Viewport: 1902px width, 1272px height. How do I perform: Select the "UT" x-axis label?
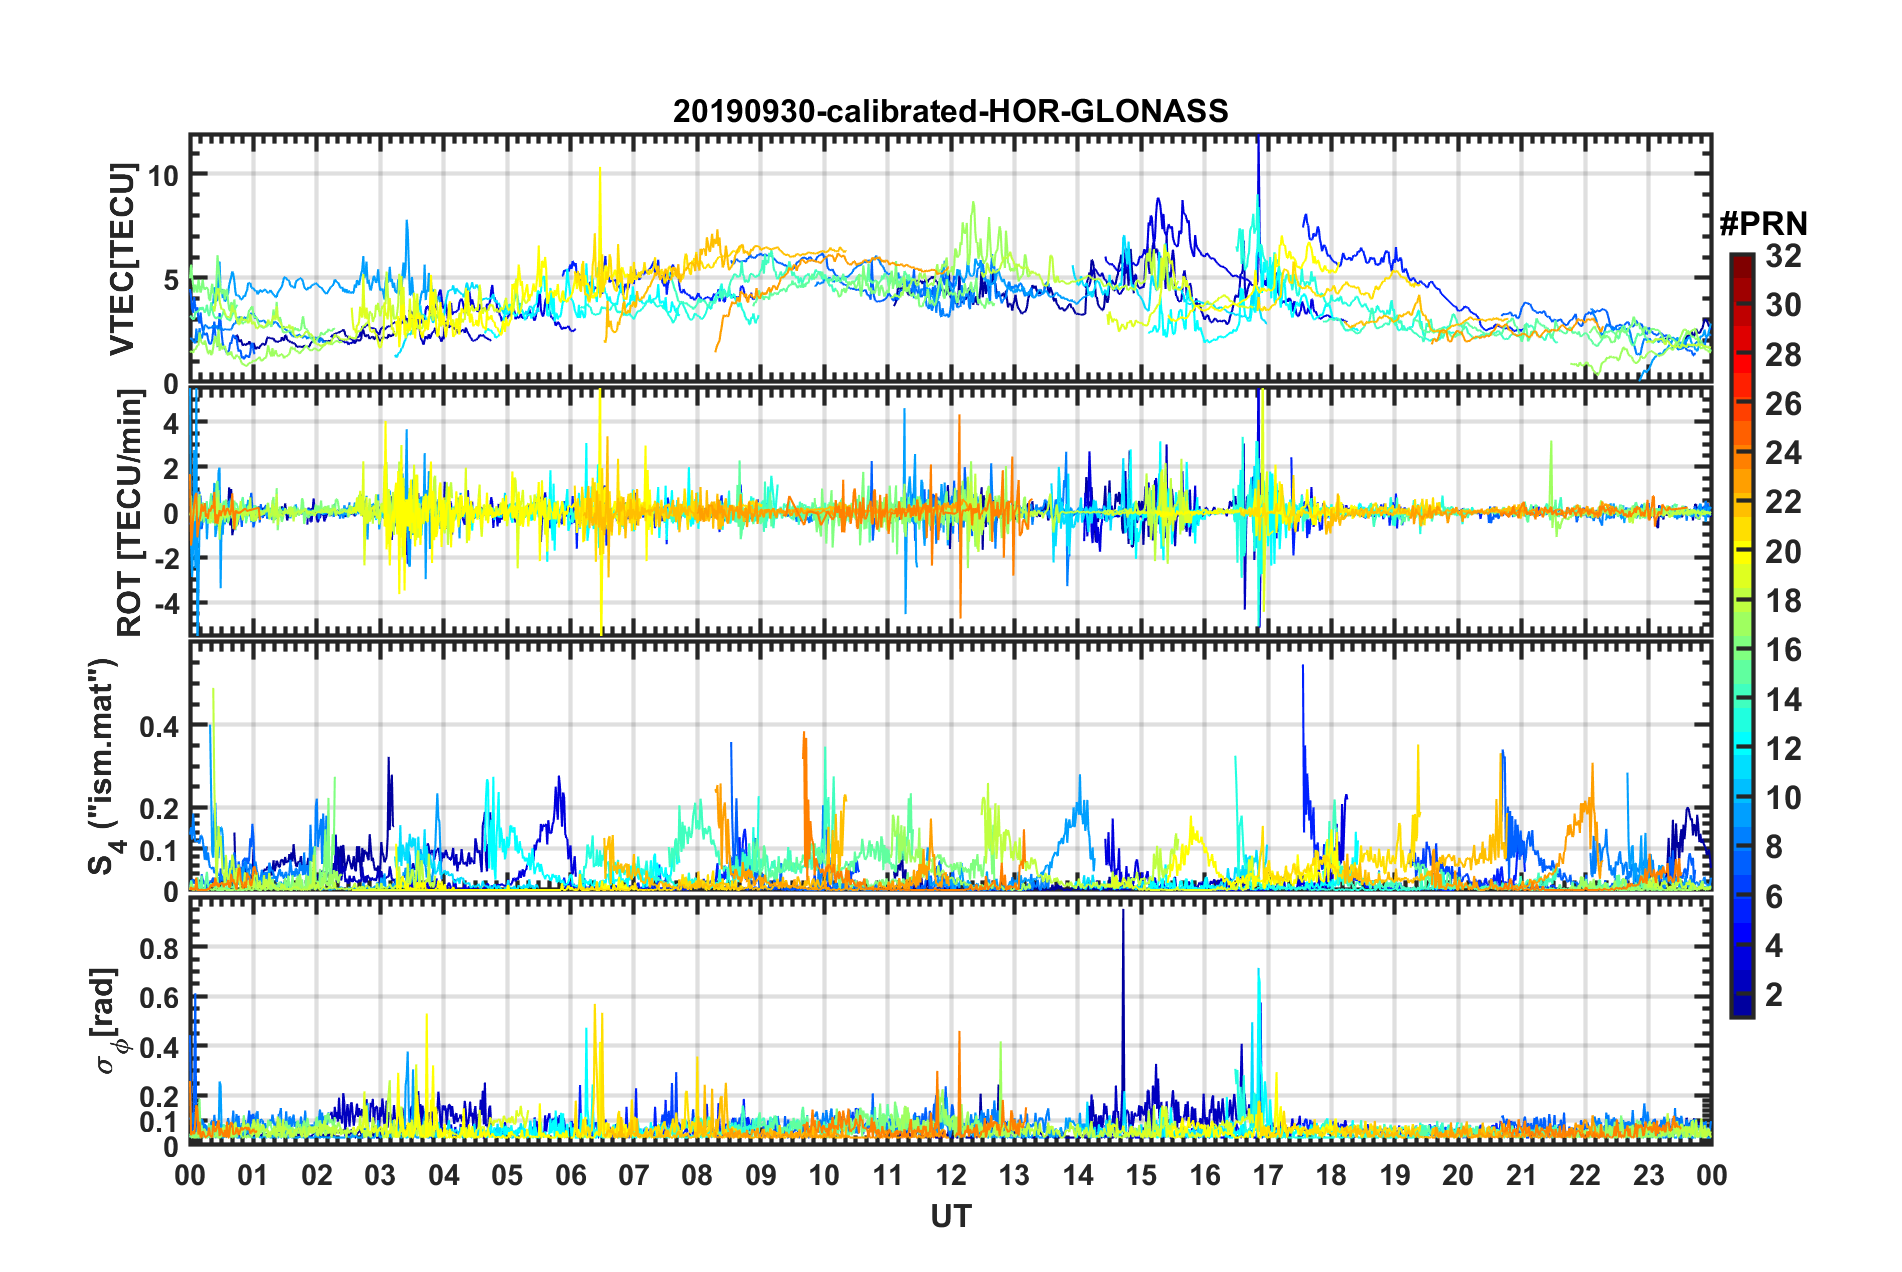coord(950,1216)
